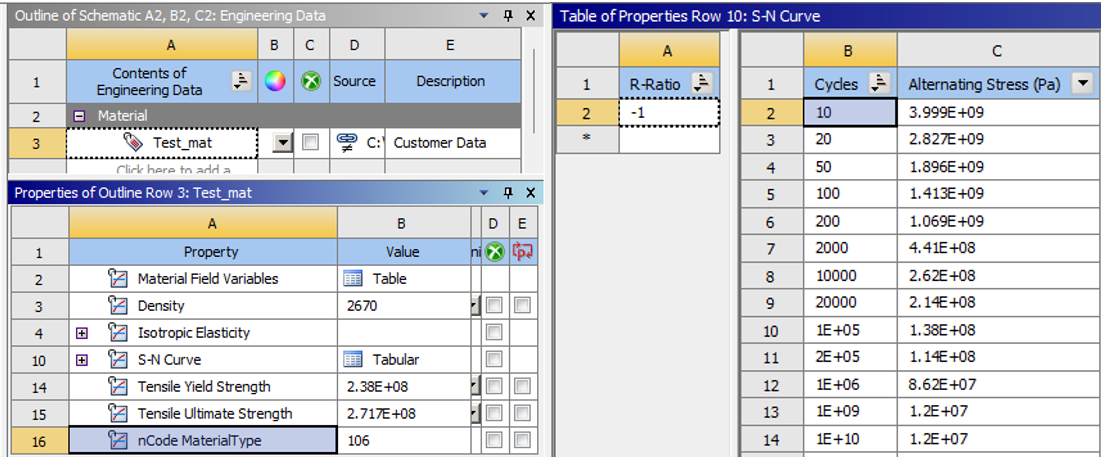Click the Tensile Ultimate Strength value field
Image resolution: width=1101 pixels, height=457 pixels.
pos(400,414)
